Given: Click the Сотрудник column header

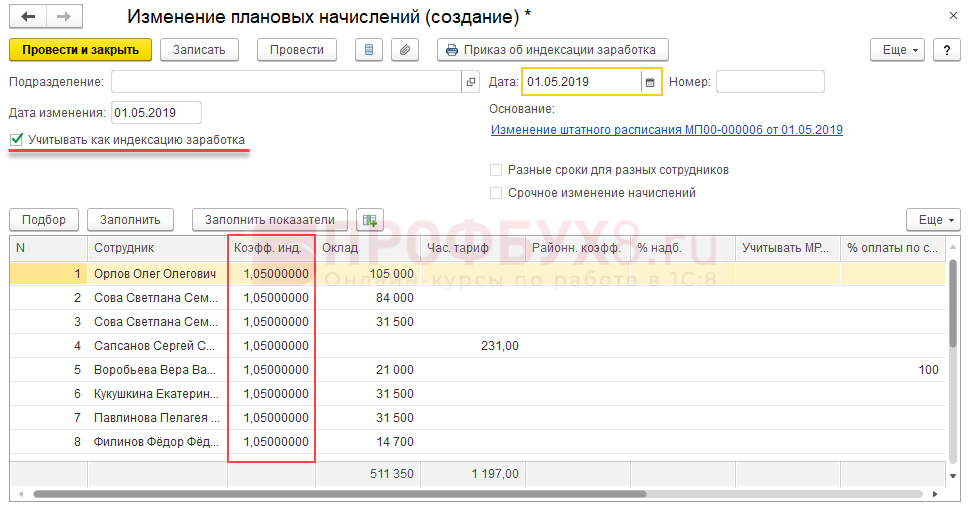Looking at the screenshot, I should click(x=156, y=247).
